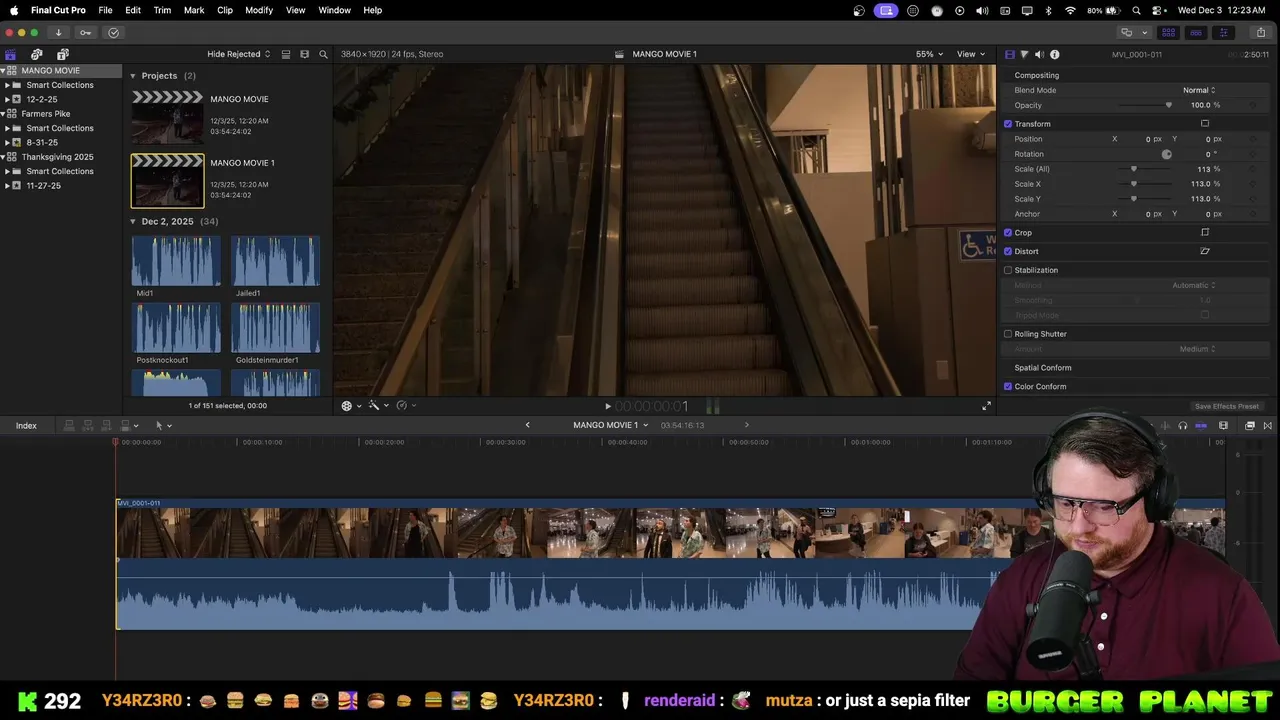Viewport: 1280px width, 720px height.
Task: Open the Trim menu
Action: click(x=162, y=10)
